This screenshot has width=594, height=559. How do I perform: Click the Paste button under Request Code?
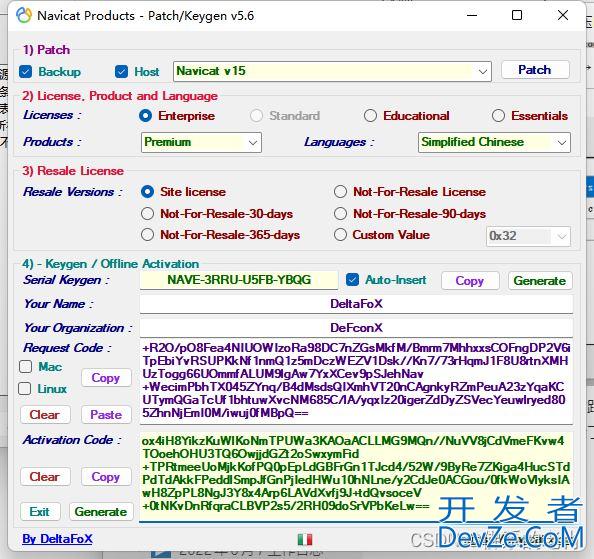click(106, 415)
